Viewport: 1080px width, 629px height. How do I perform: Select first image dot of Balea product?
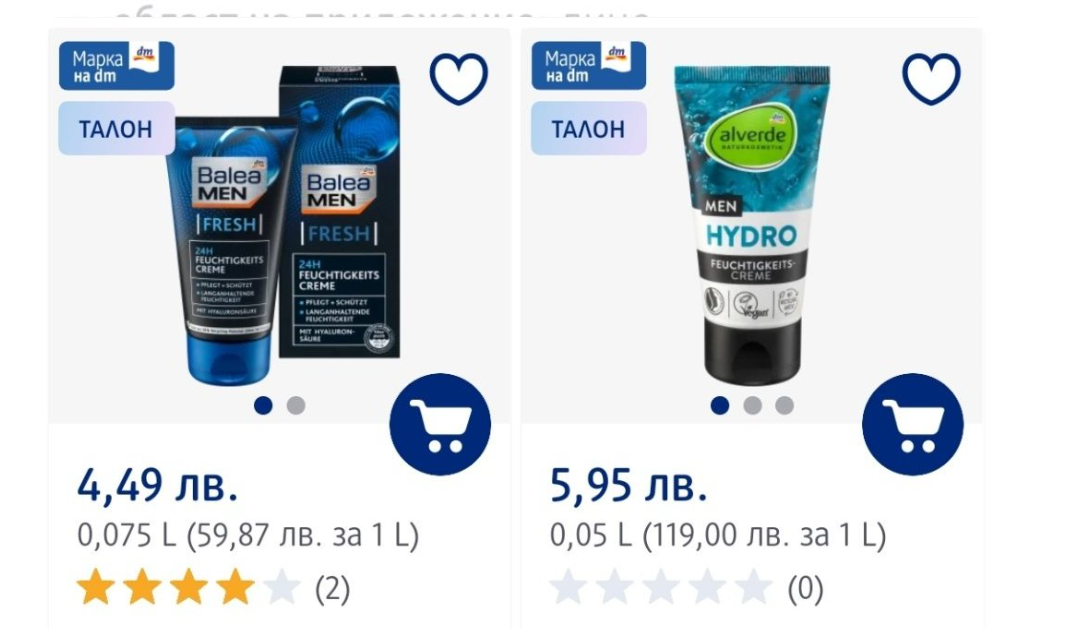[263, 405]
